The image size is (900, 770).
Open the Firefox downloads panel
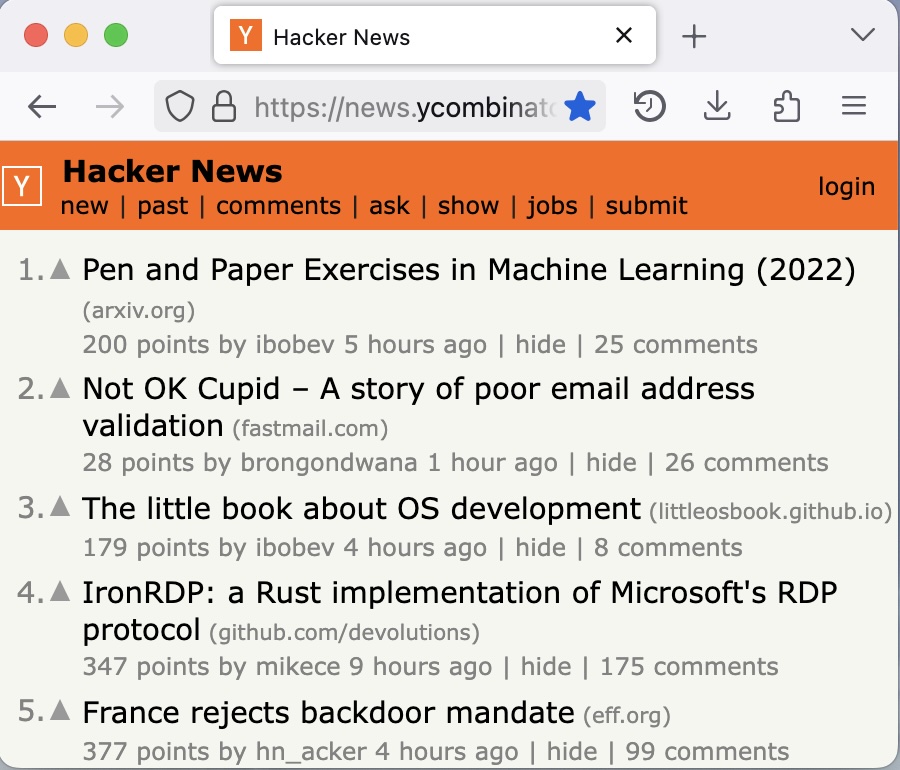[717, 105]
